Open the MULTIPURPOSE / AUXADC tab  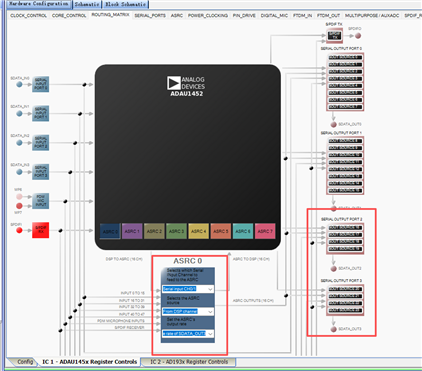point(372,16)
